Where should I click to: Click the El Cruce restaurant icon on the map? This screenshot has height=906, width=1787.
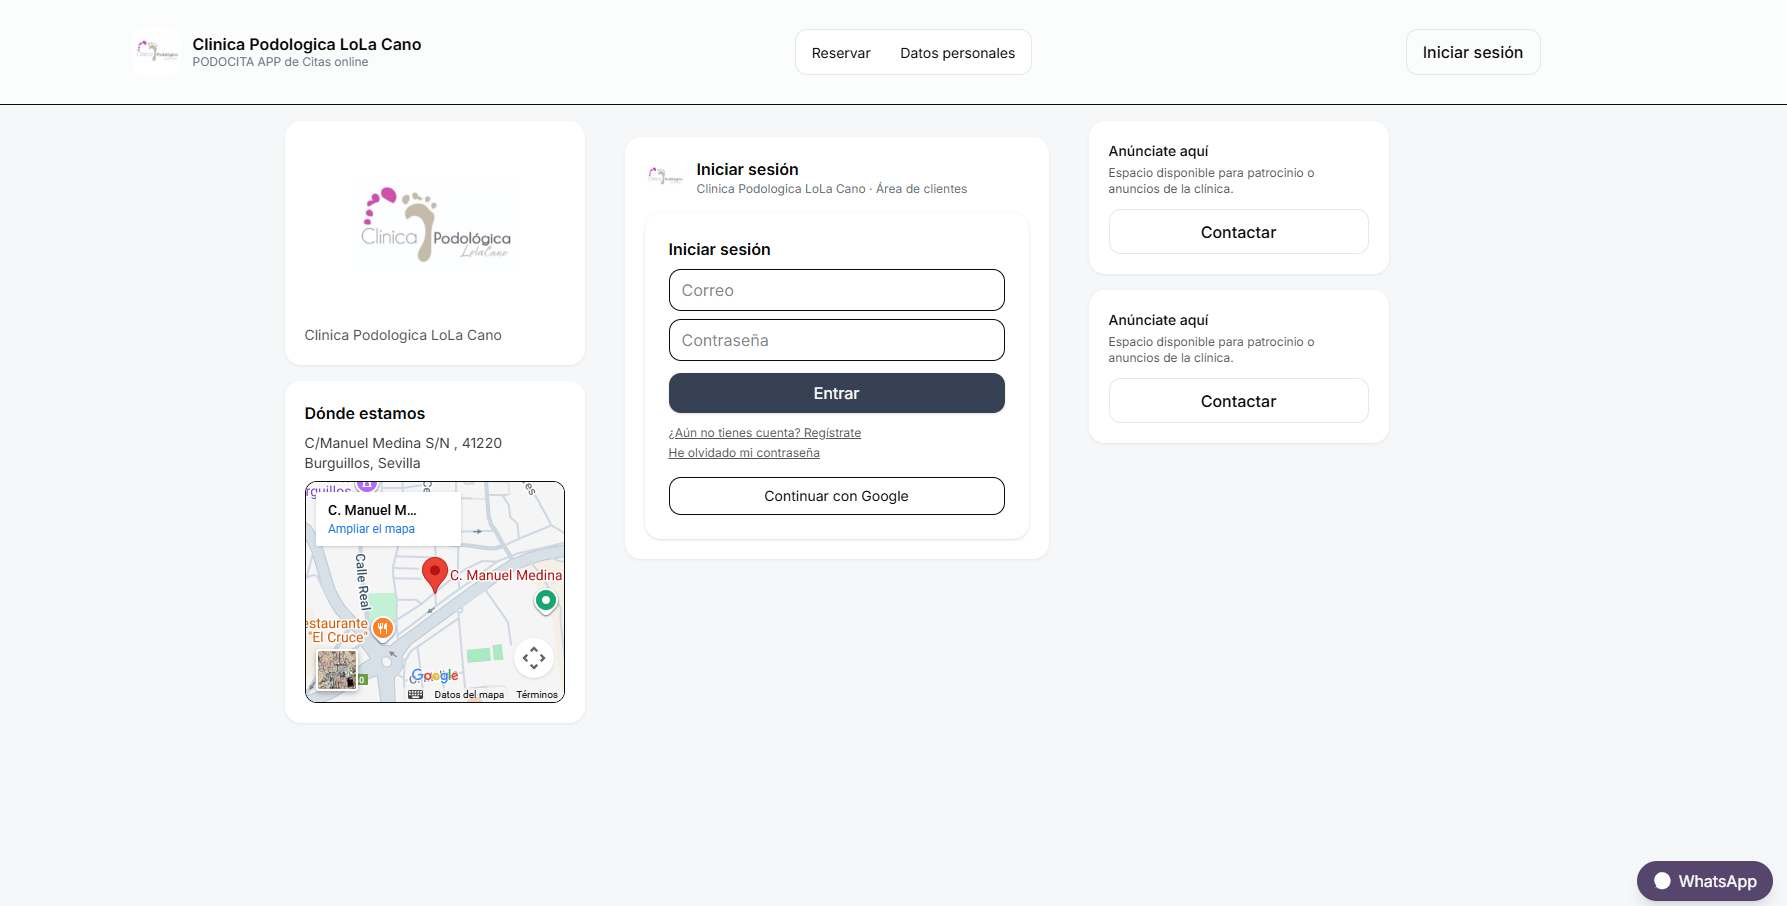click(384, 628)
